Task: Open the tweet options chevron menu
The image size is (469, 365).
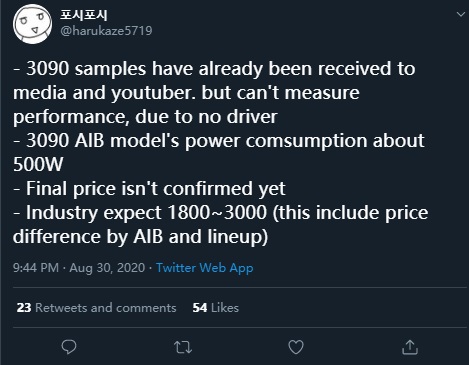Action: pyautogui.click(x=461, y=14)
